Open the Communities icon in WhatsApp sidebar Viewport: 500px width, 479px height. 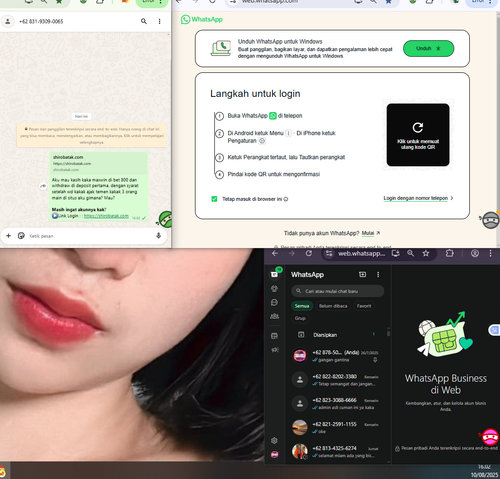(x=274, y=316)
